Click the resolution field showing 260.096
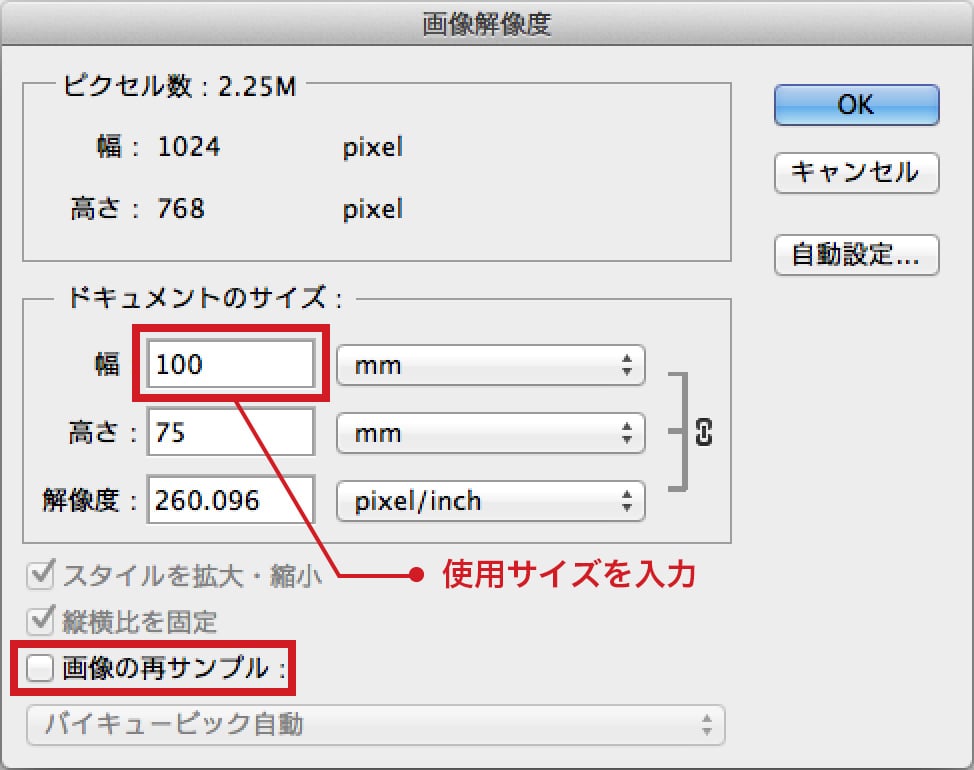Image resolution: width=974 pixels, height=770 pixels. pyautogui.click(x=231, y=501)
